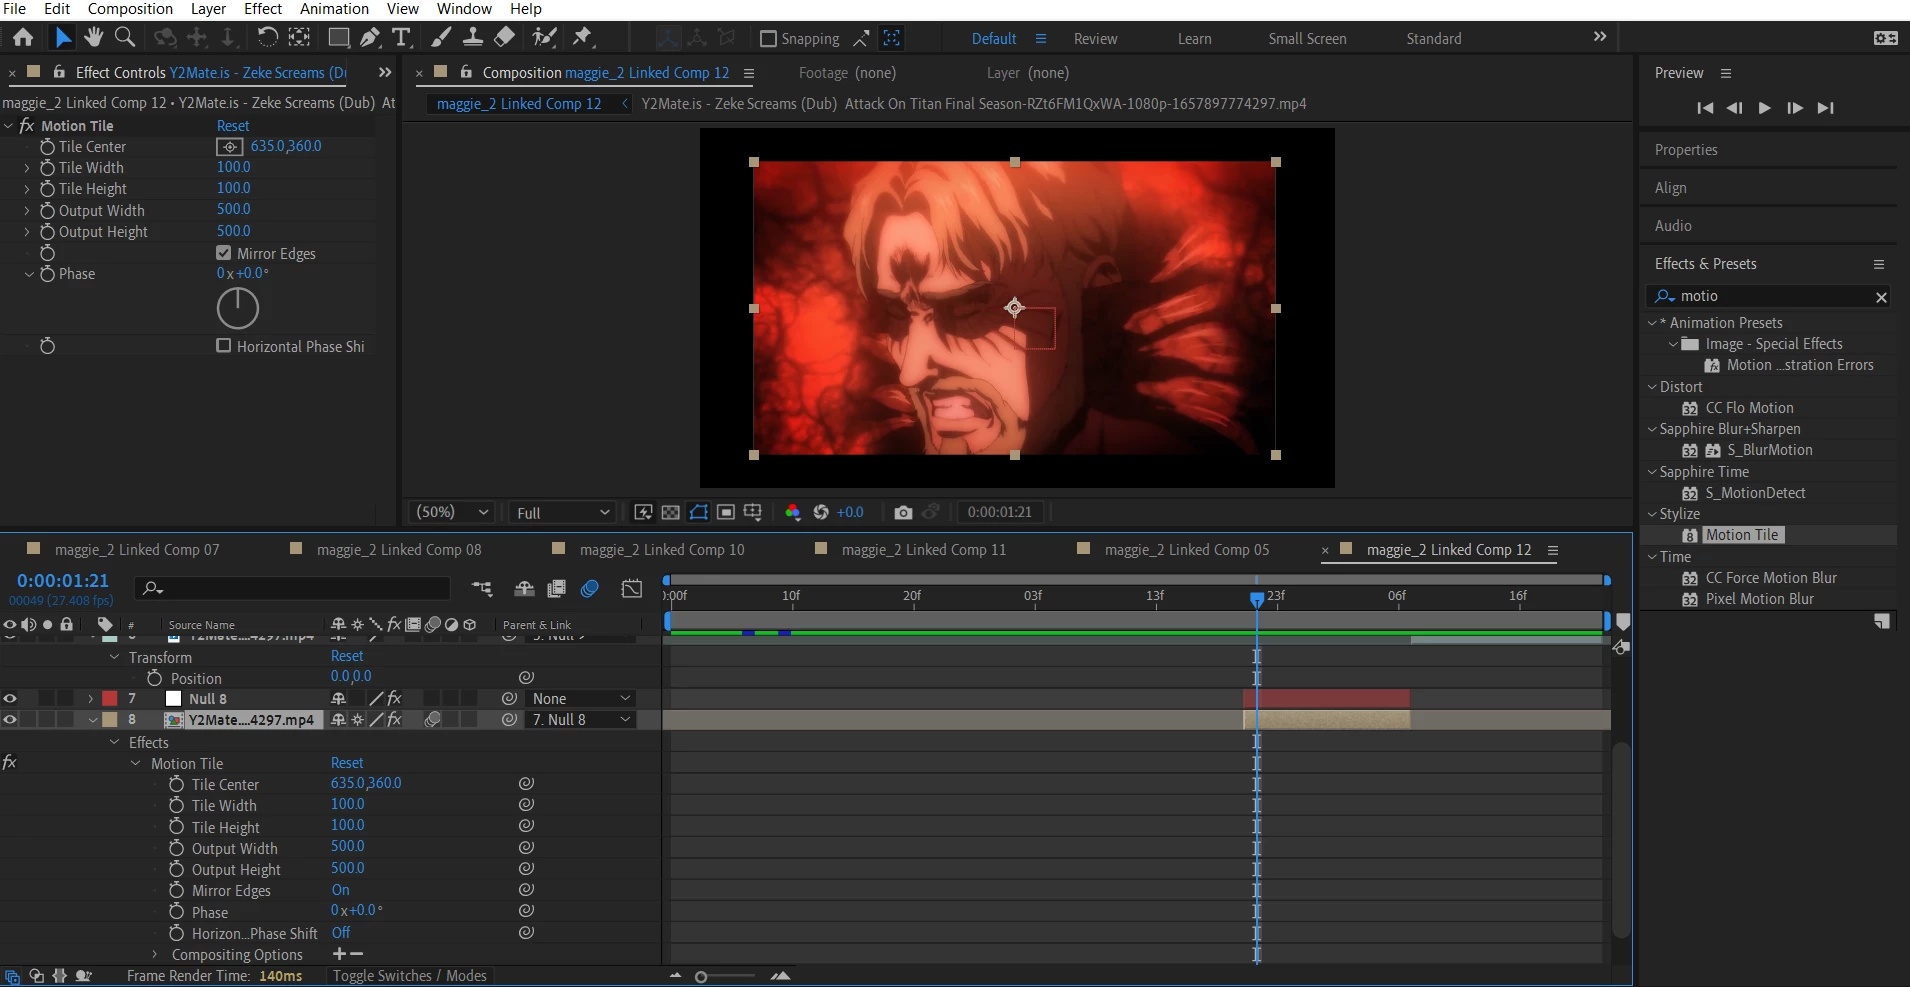Click the blue playhead in the timeline ruler
The height and width of the screenshot is (987, 1910).
1257,598
